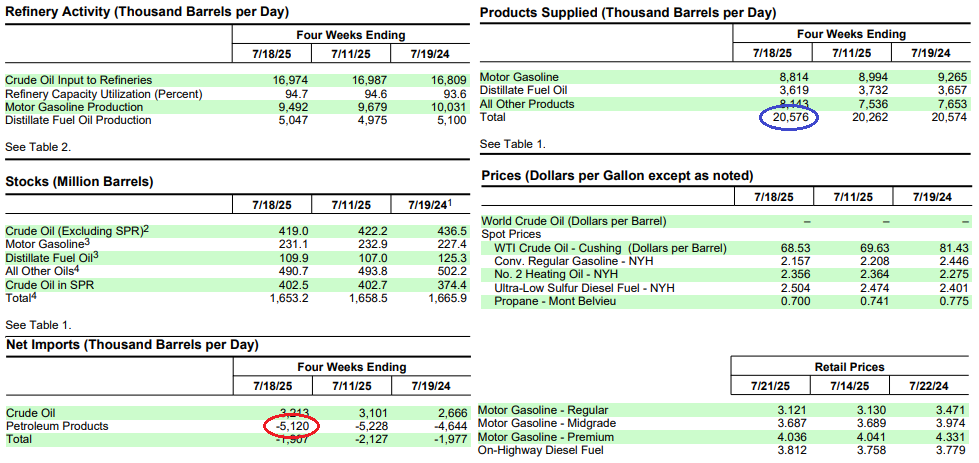Image resolution: width=979 pixels, height=463 pixels.
Task: Select the Propane - Mont Belvieu row label
Action: click(x=555, y=301)
